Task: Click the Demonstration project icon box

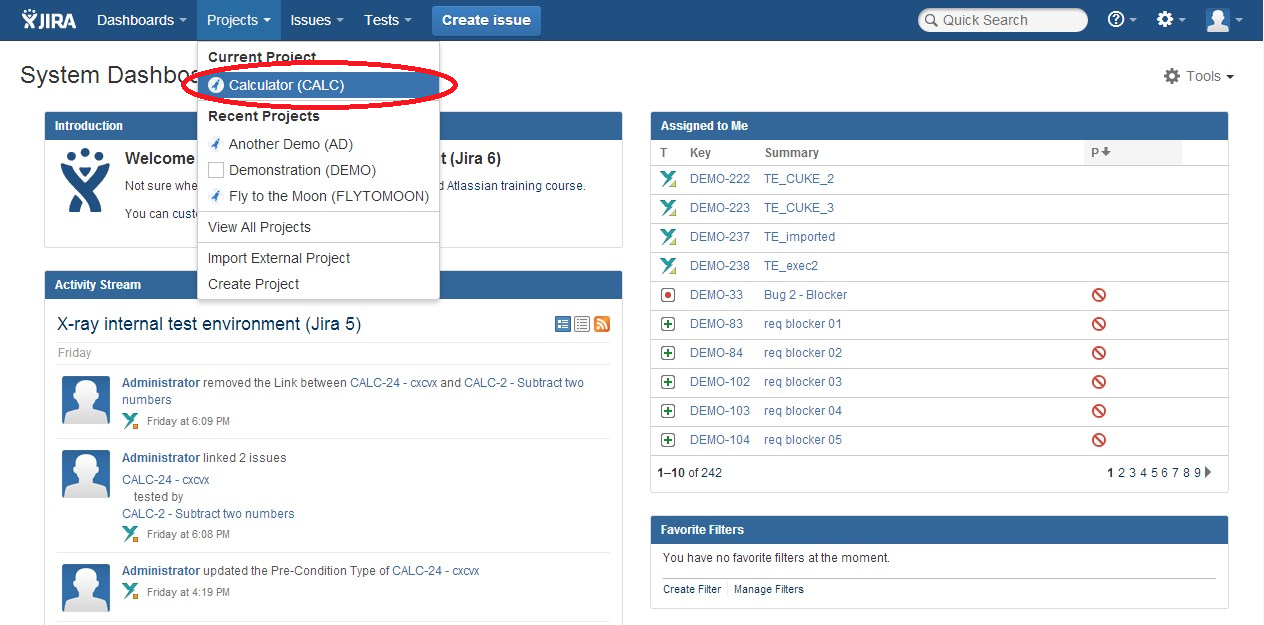Action: 215,170
